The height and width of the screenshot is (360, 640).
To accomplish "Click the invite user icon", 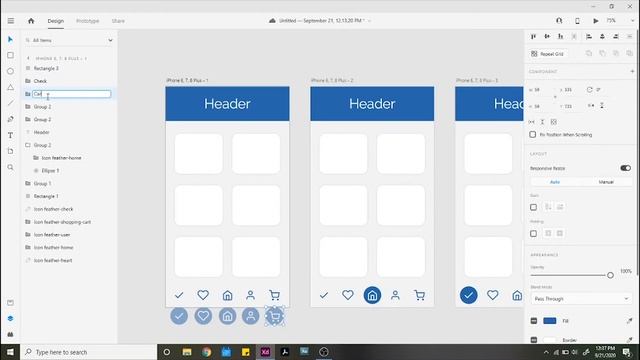I will tap(559, 20).
